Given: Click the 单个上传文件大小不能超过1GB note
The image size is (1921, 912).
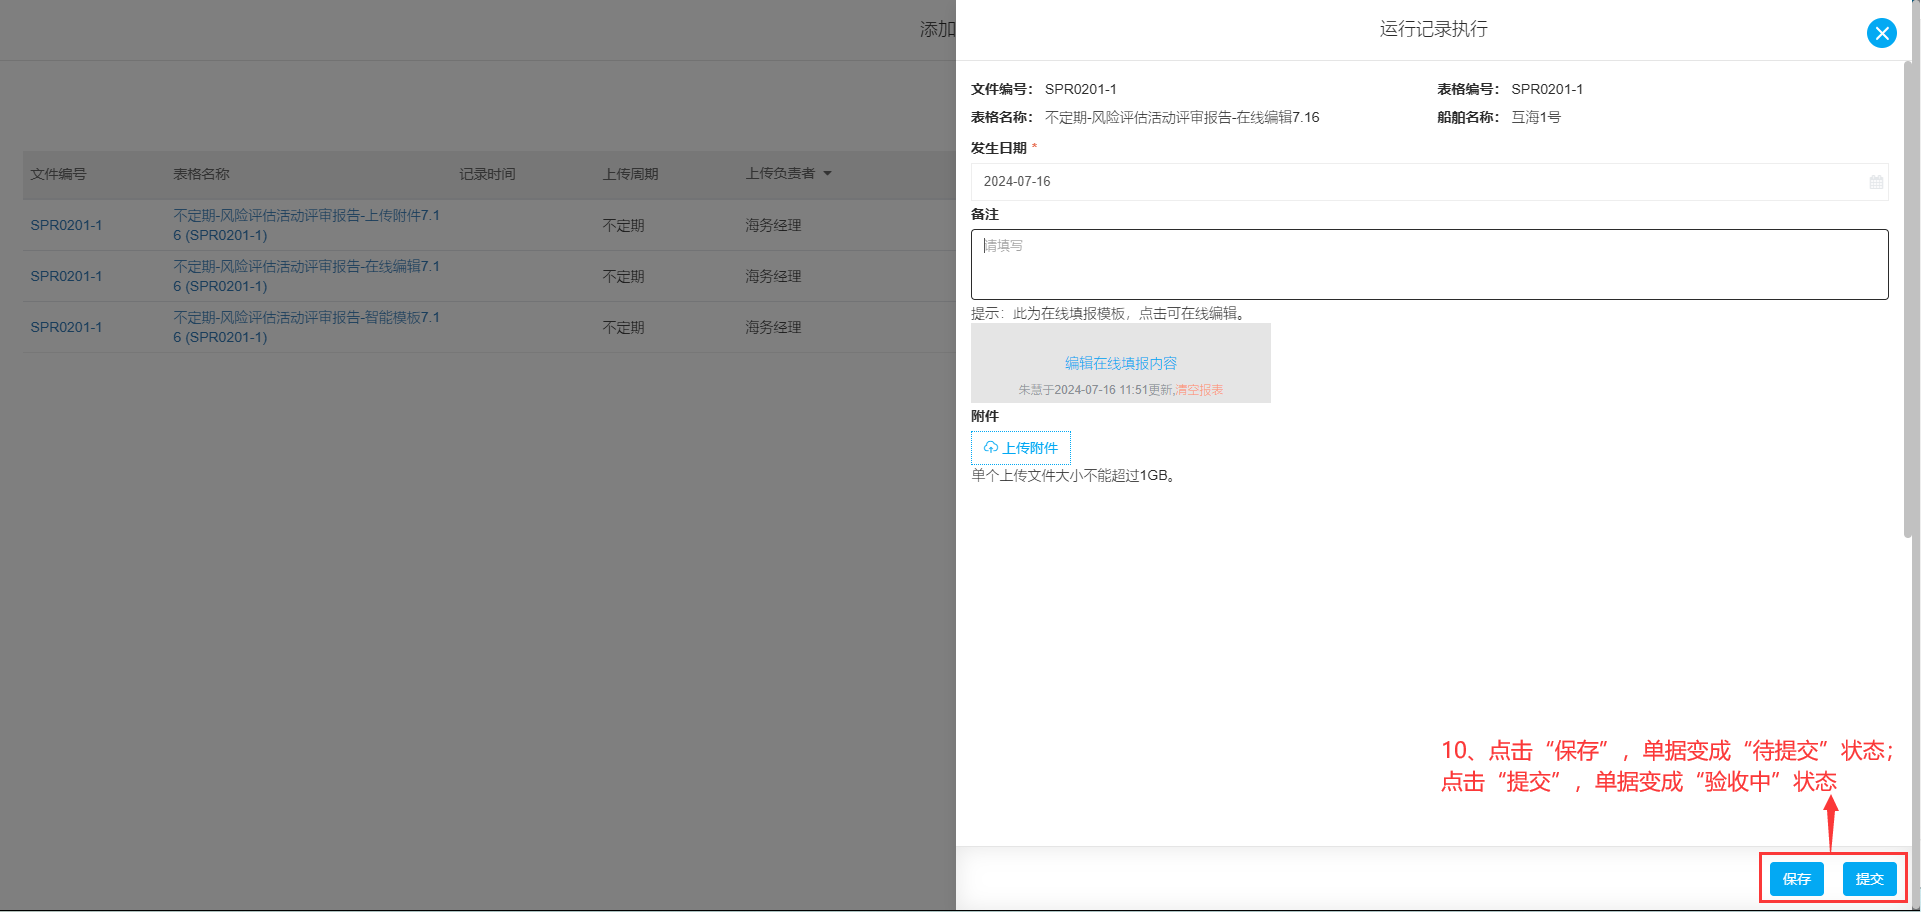Looking at the screenshot, I should (1075, 476).
